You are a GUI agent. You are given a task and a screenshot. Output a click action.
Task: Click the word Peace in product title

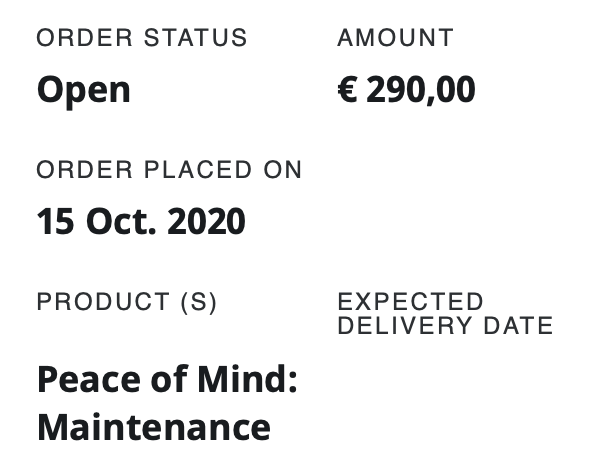(x=89, y=379)
